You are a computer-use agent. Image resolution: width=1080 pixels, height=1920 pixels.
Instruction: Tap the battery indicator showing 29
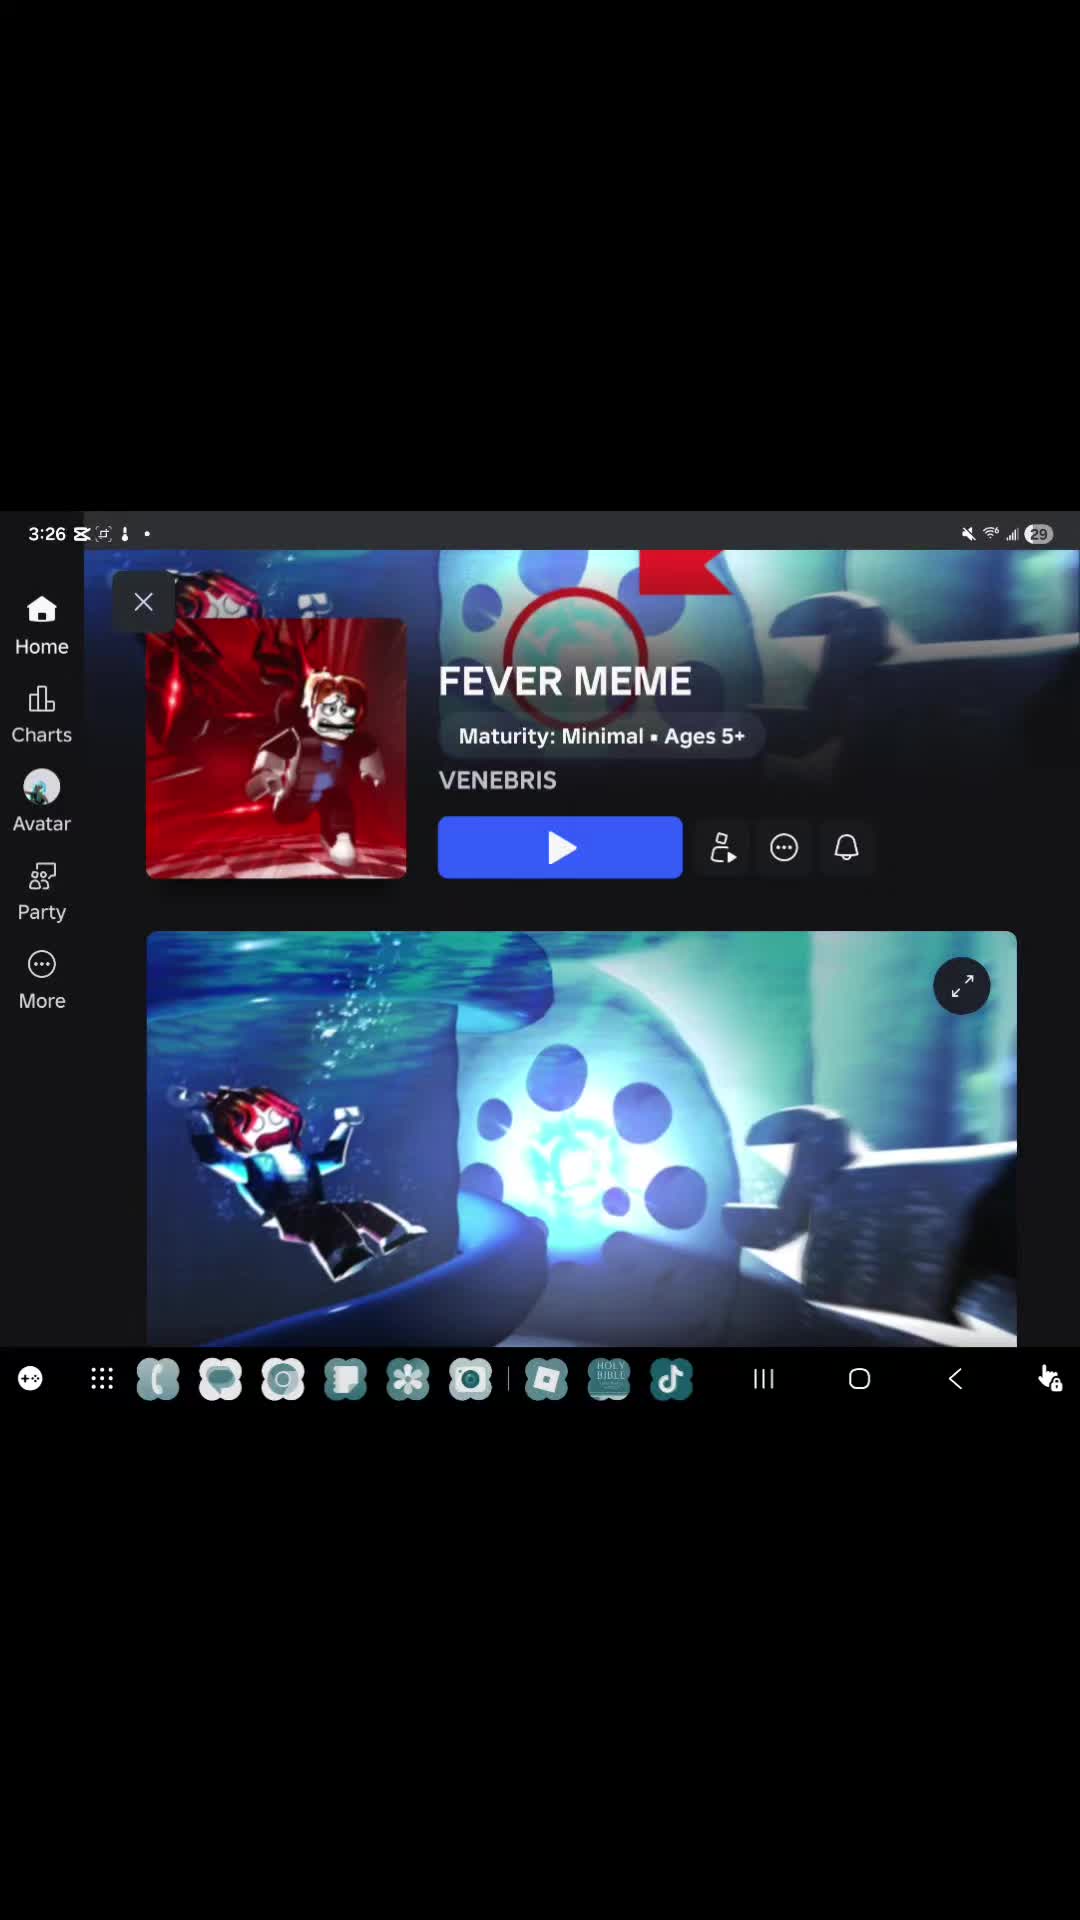tap(1039, 534)
